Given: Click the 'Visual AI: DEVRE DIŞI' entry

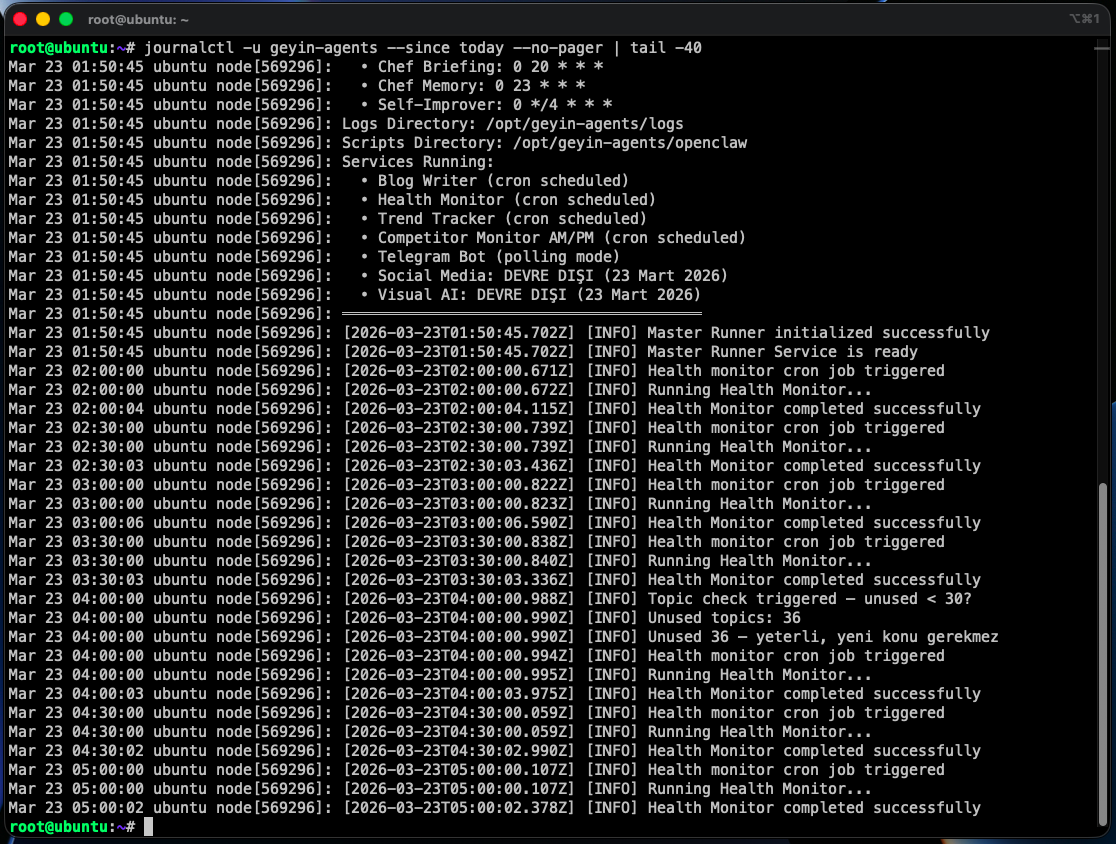Looking at the screenshot, I should pyautogui.click(x=539, y=295).
